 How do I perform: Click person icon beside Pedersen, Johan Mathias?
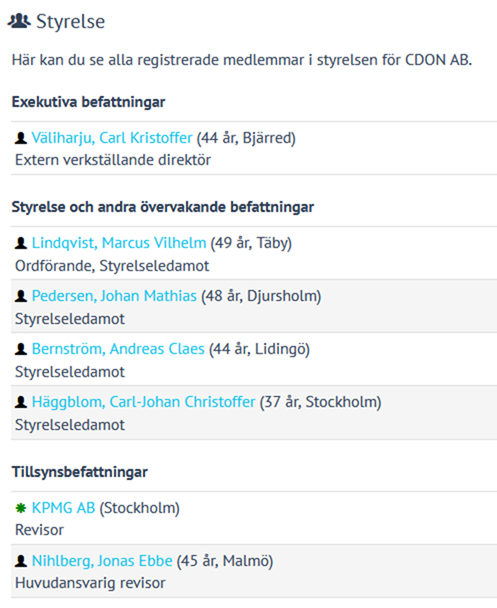coord(21,296)
